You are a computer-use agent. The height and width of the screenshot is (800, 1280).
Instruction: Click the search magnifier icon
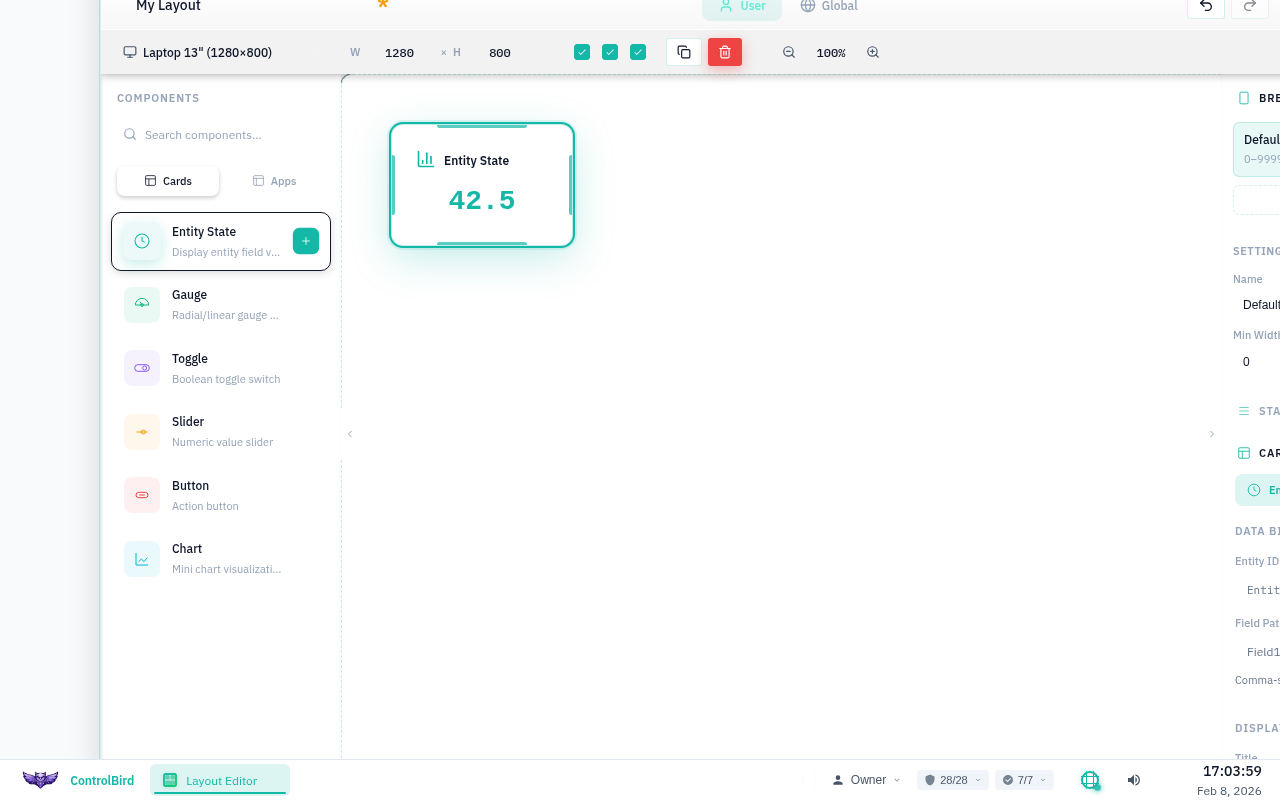point(130,135)
